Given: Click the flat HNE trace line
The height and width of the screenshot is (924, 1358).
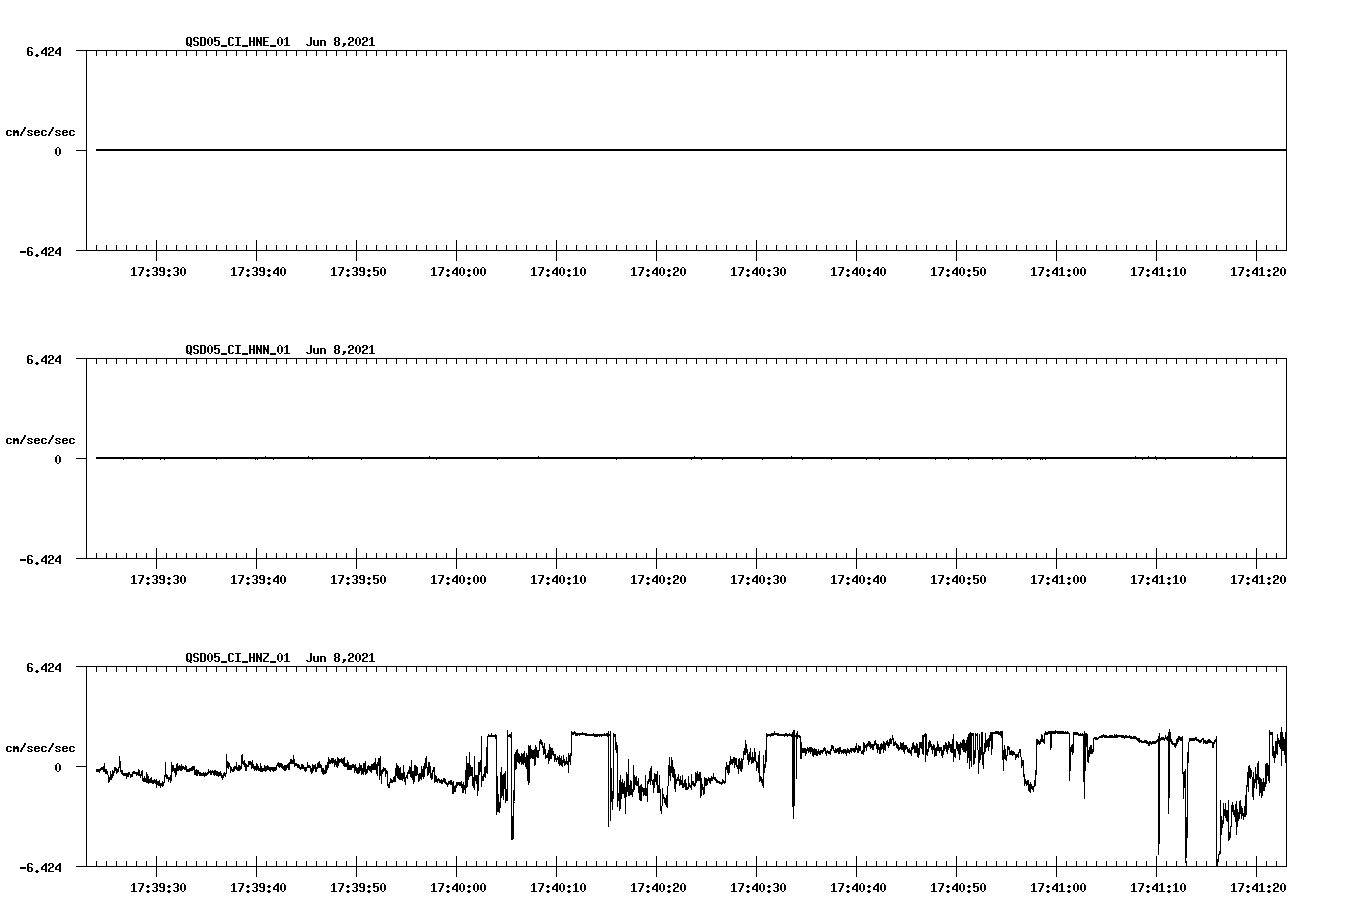Looking at the screenshot, I should (x=691, y=150).
